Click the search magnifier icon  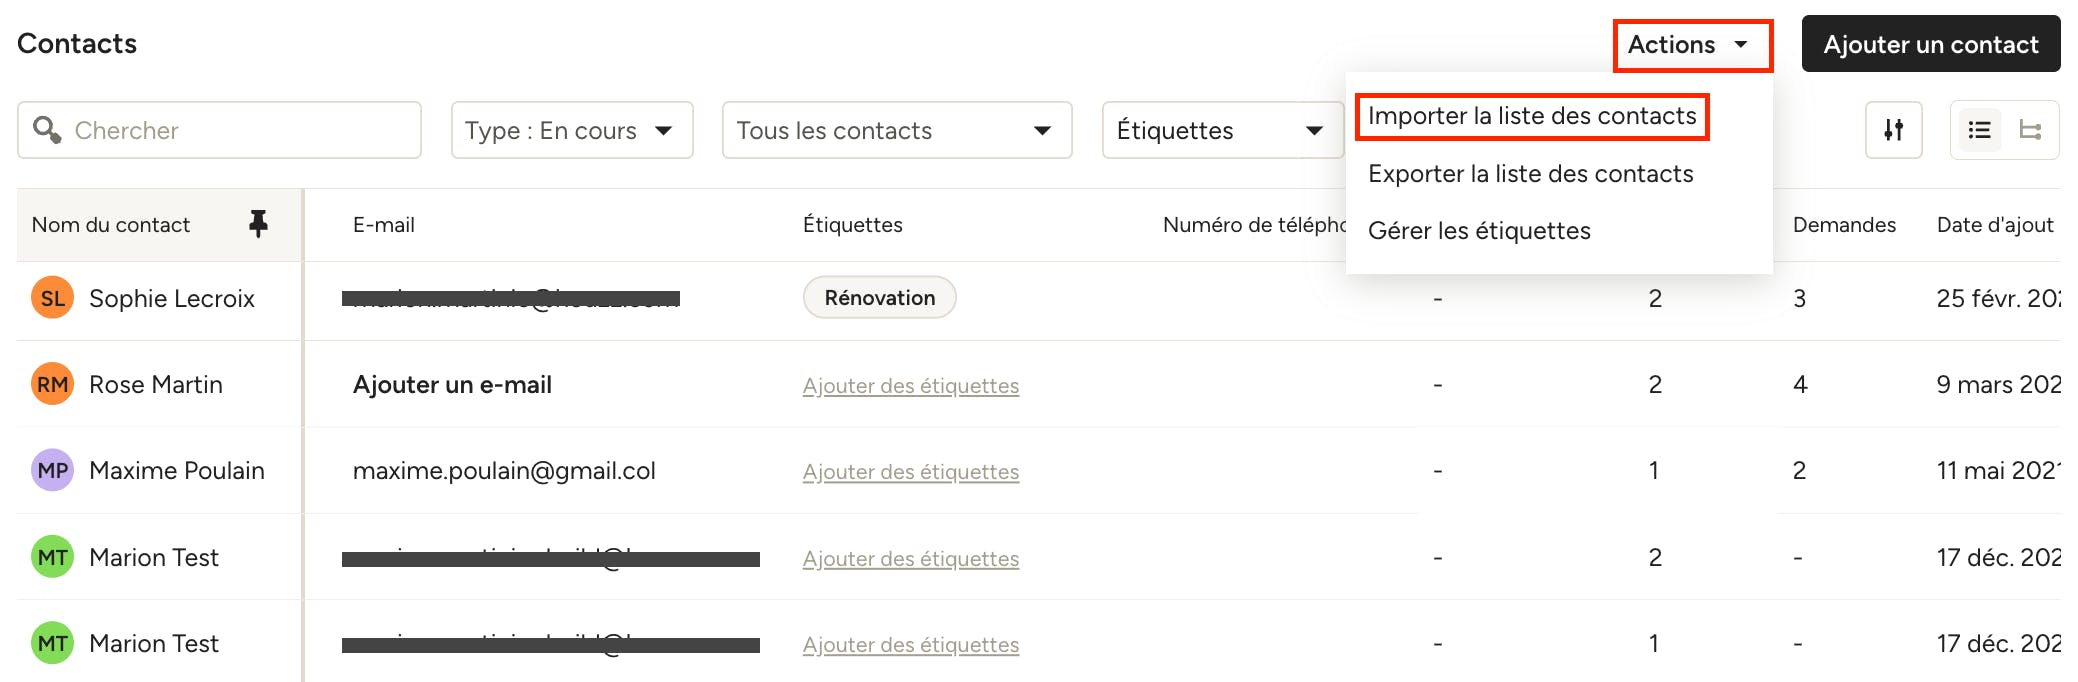pos(47,130)
